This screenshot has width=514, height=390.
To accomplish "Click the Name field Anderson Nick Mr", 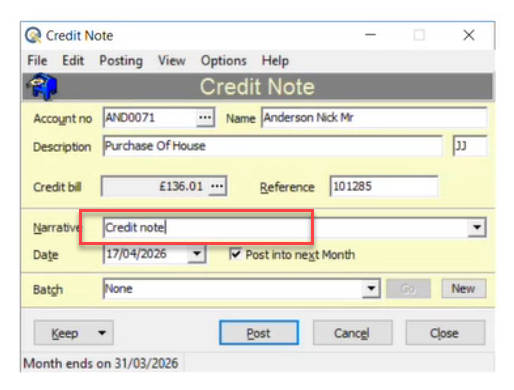I will tap(374, 118).
